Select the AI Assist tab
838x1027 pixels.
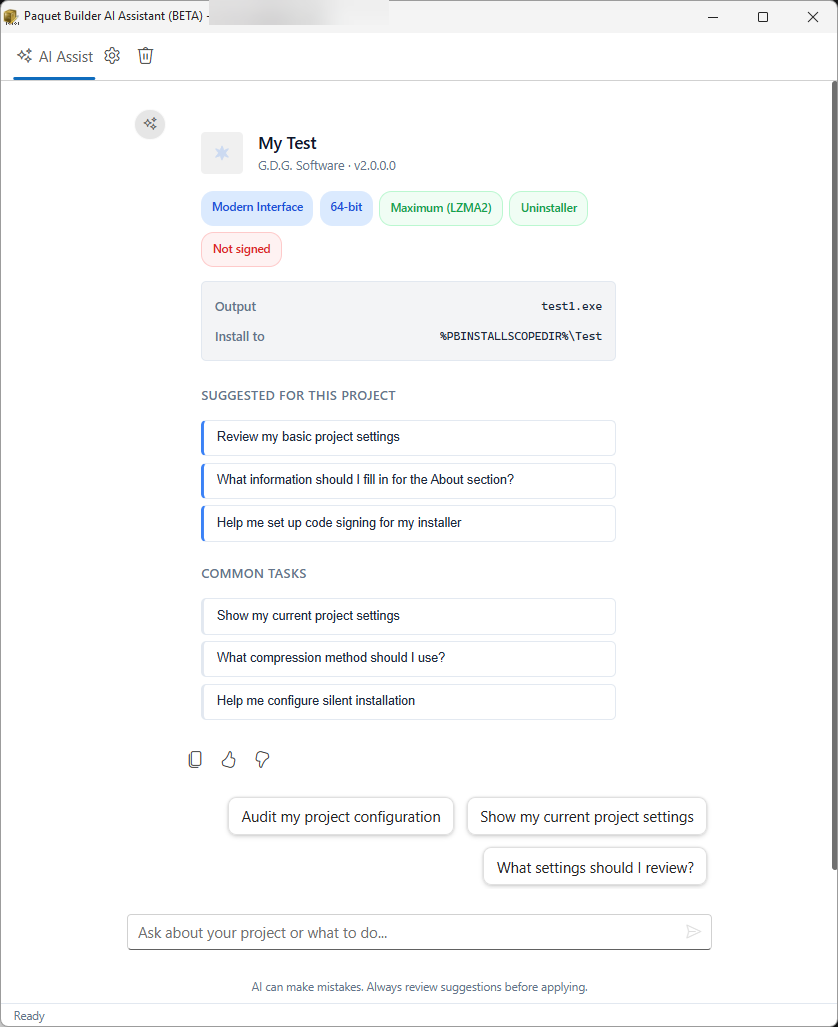click(54, 56)
